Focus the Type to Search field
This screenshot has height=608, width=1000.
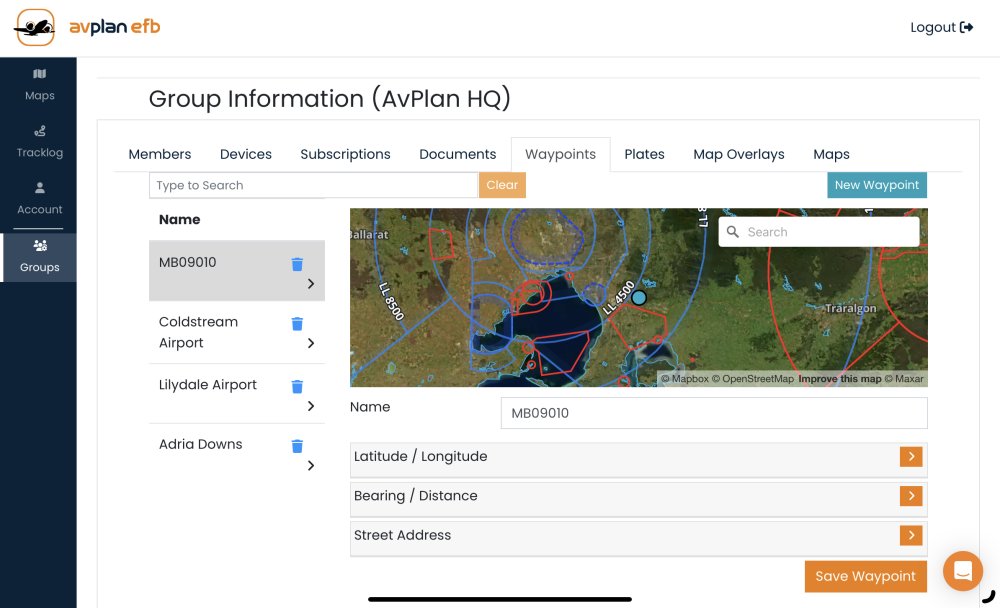[x=313, y=185]
